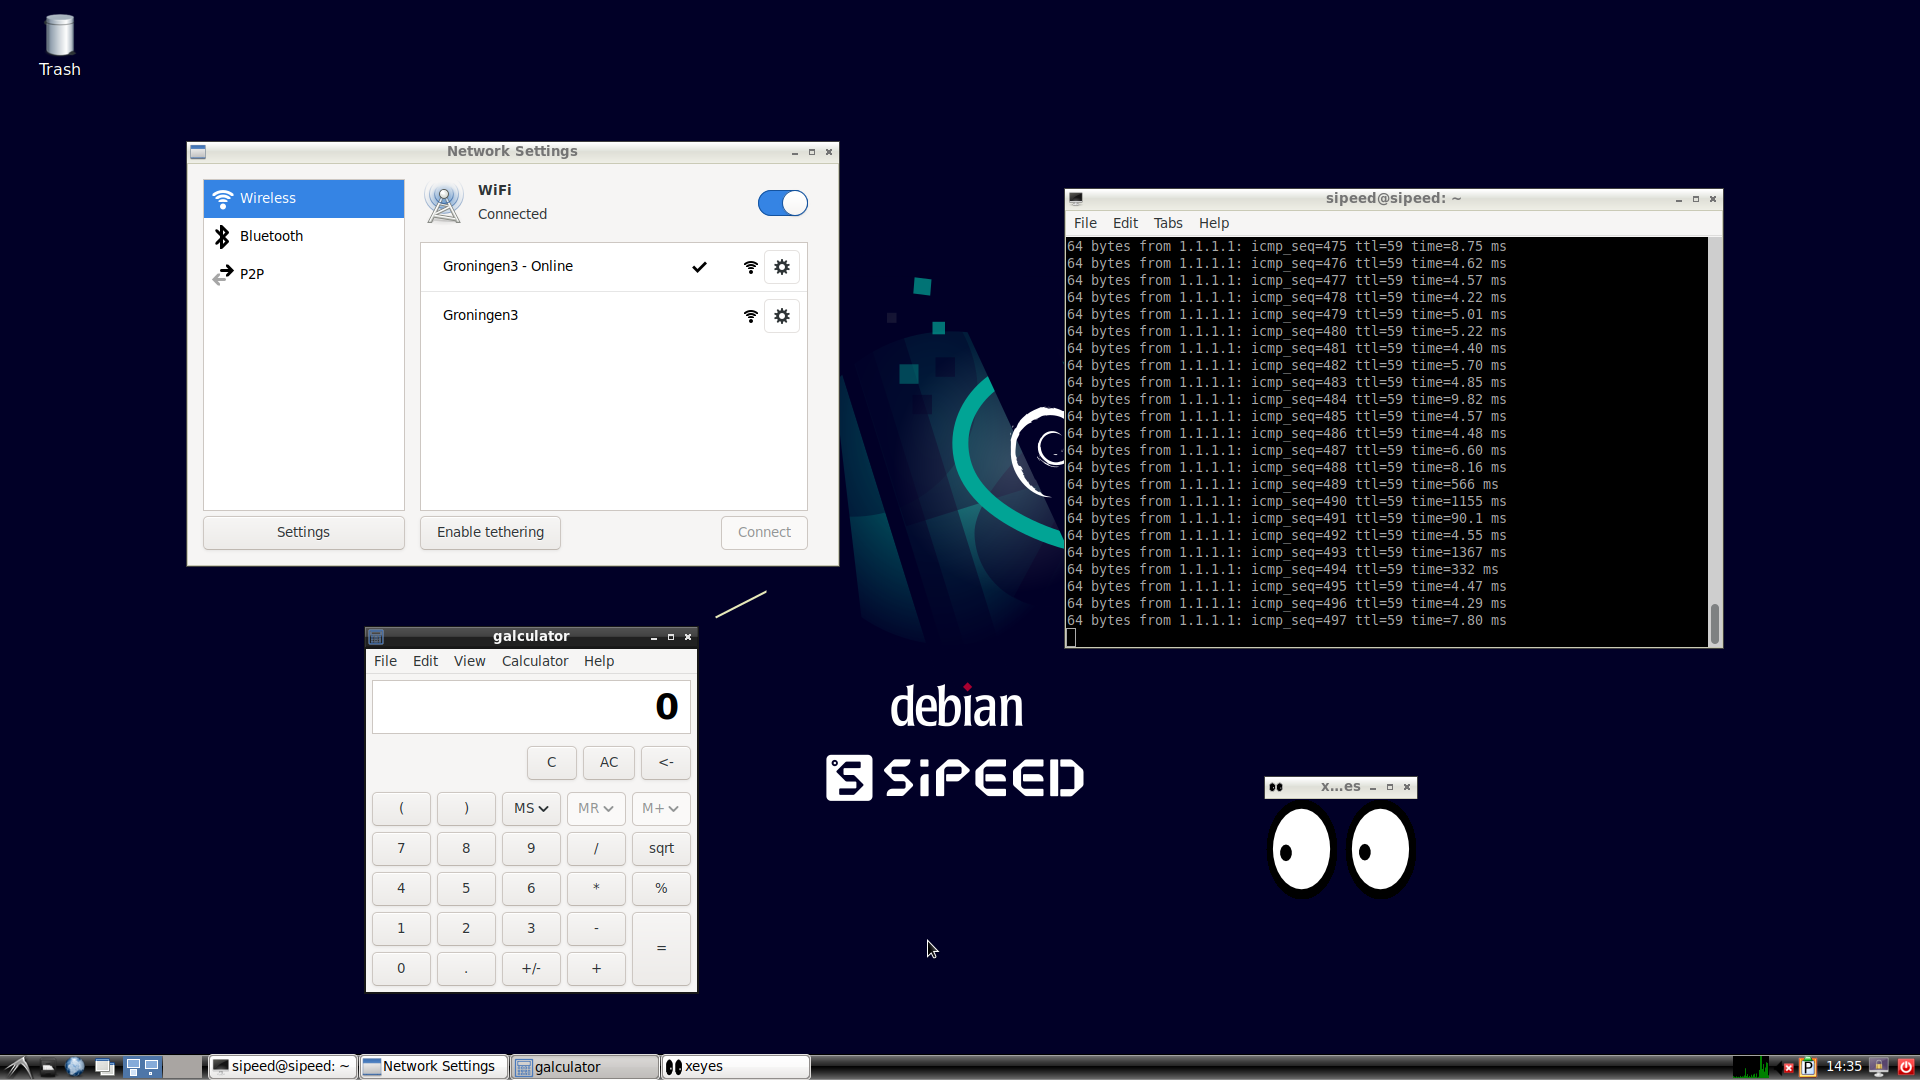Click the +/- sign button in galculator
Image resolution: width=1920 pixels, height=1080 pixels.
(x=531, y=968)
